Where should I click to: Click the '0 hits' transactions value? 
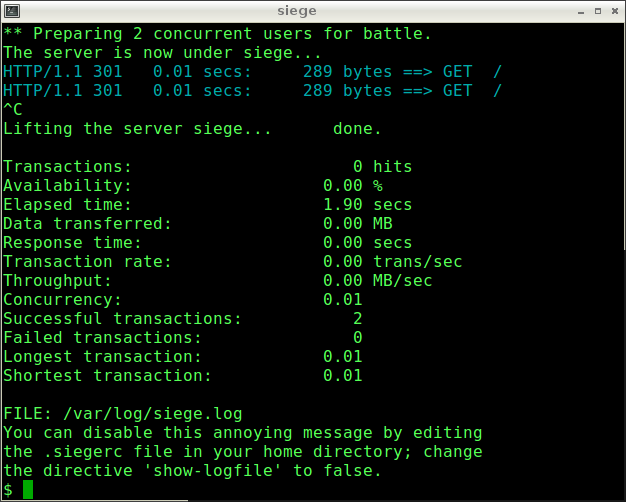click(382, 167)
